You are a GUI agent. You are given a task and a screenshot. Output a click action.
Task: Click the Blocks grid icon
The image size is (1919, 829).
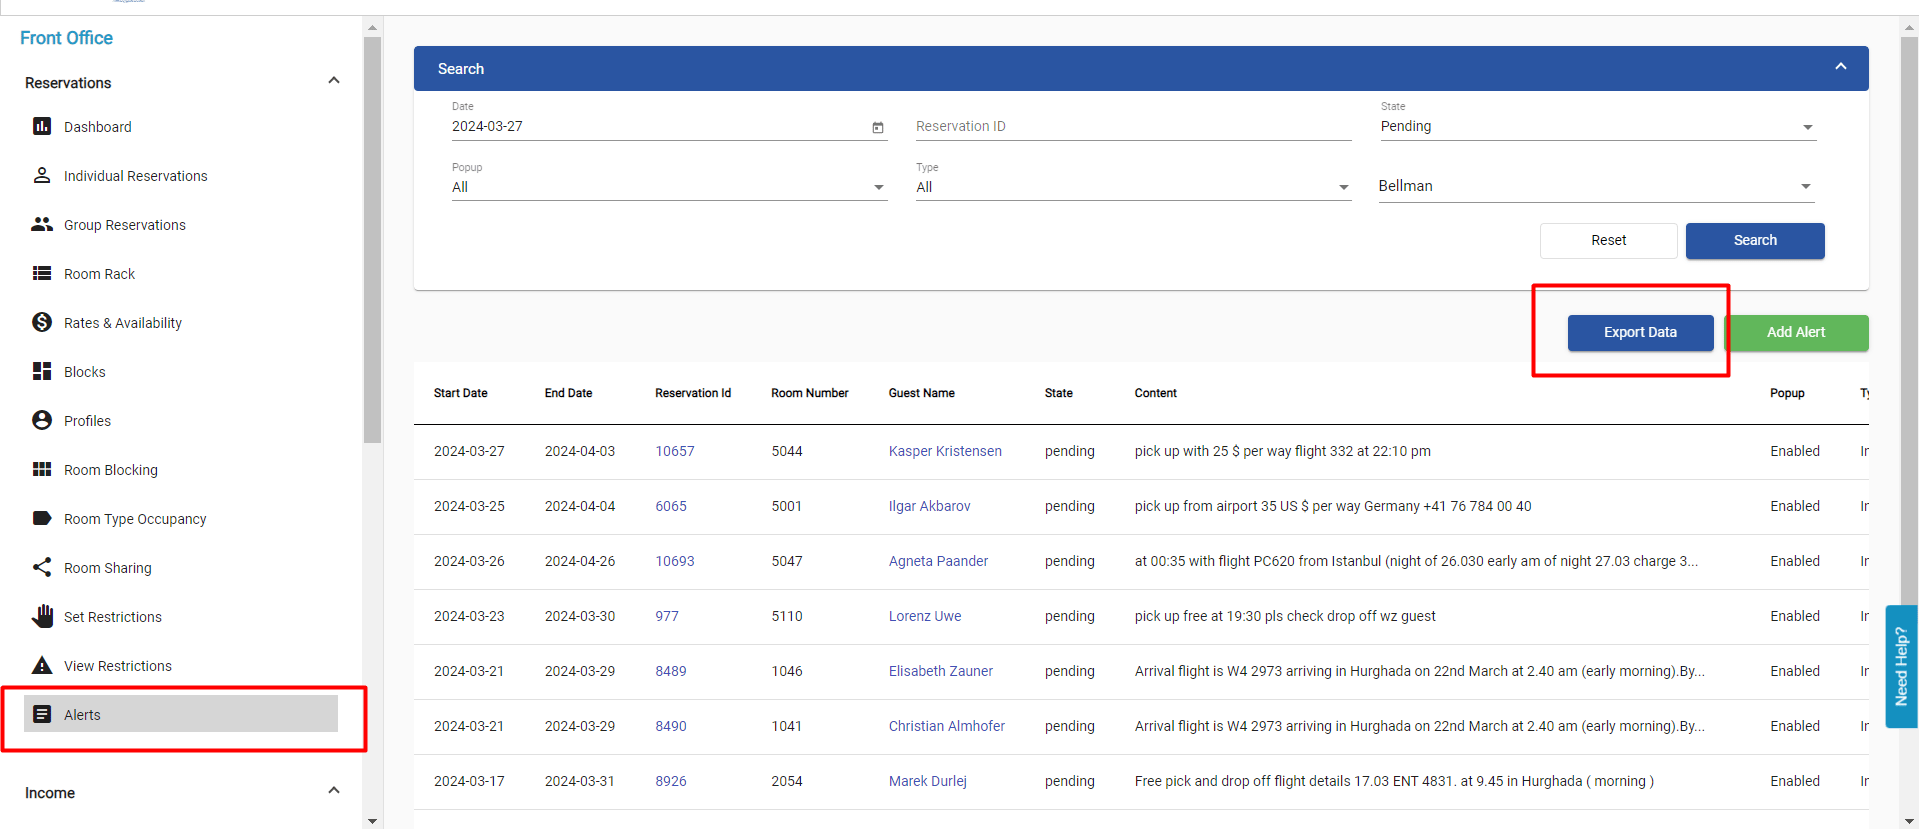pos(42,371)
